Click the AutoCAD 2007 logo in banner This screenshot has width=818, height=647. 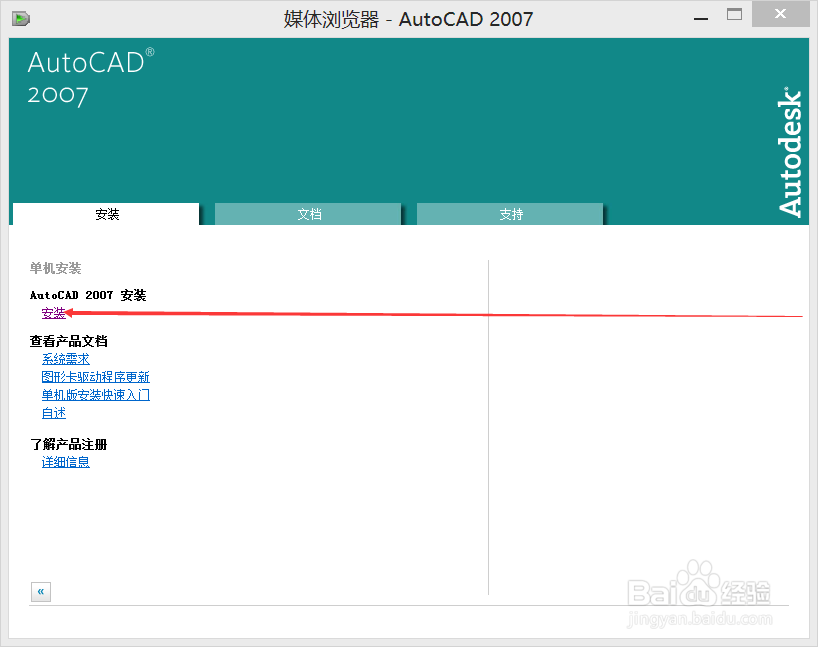[91, 77]
